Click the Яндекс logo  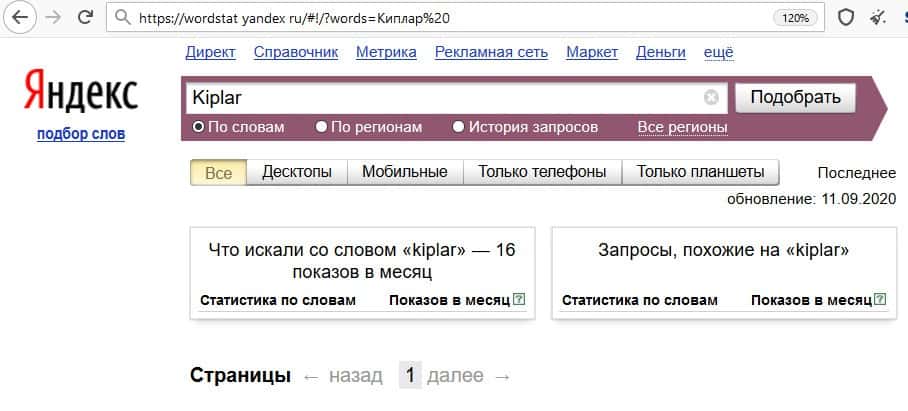coord(81,90)
